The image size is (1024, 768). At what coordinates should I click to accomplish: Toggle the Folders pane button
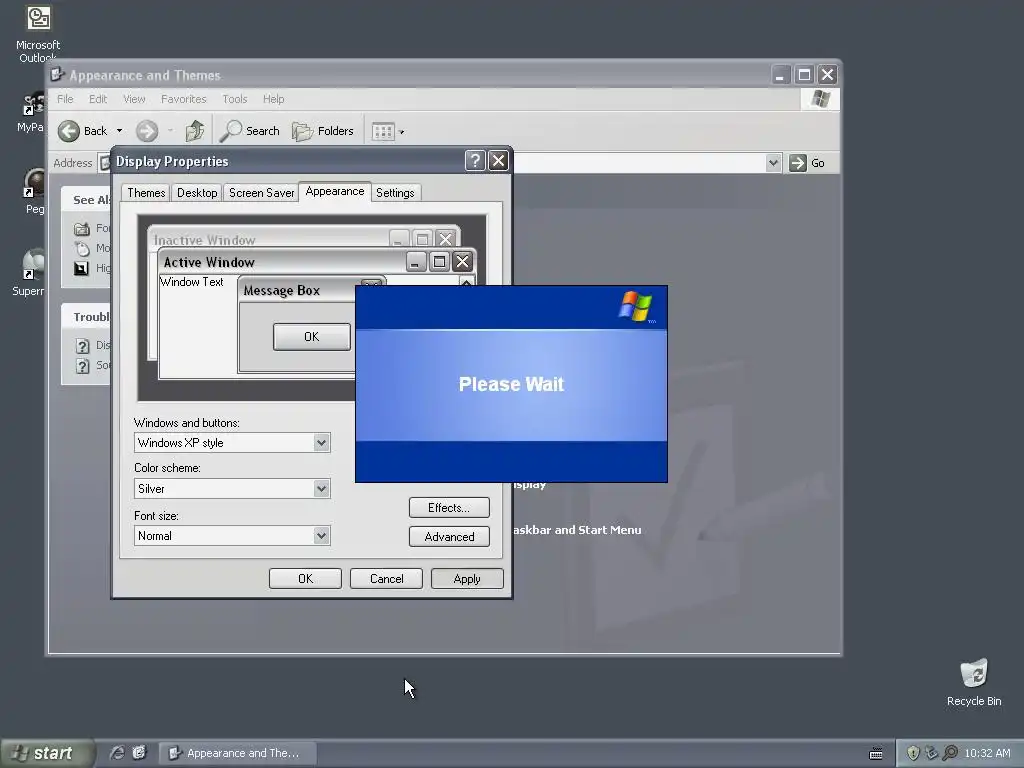coord(323,131)
